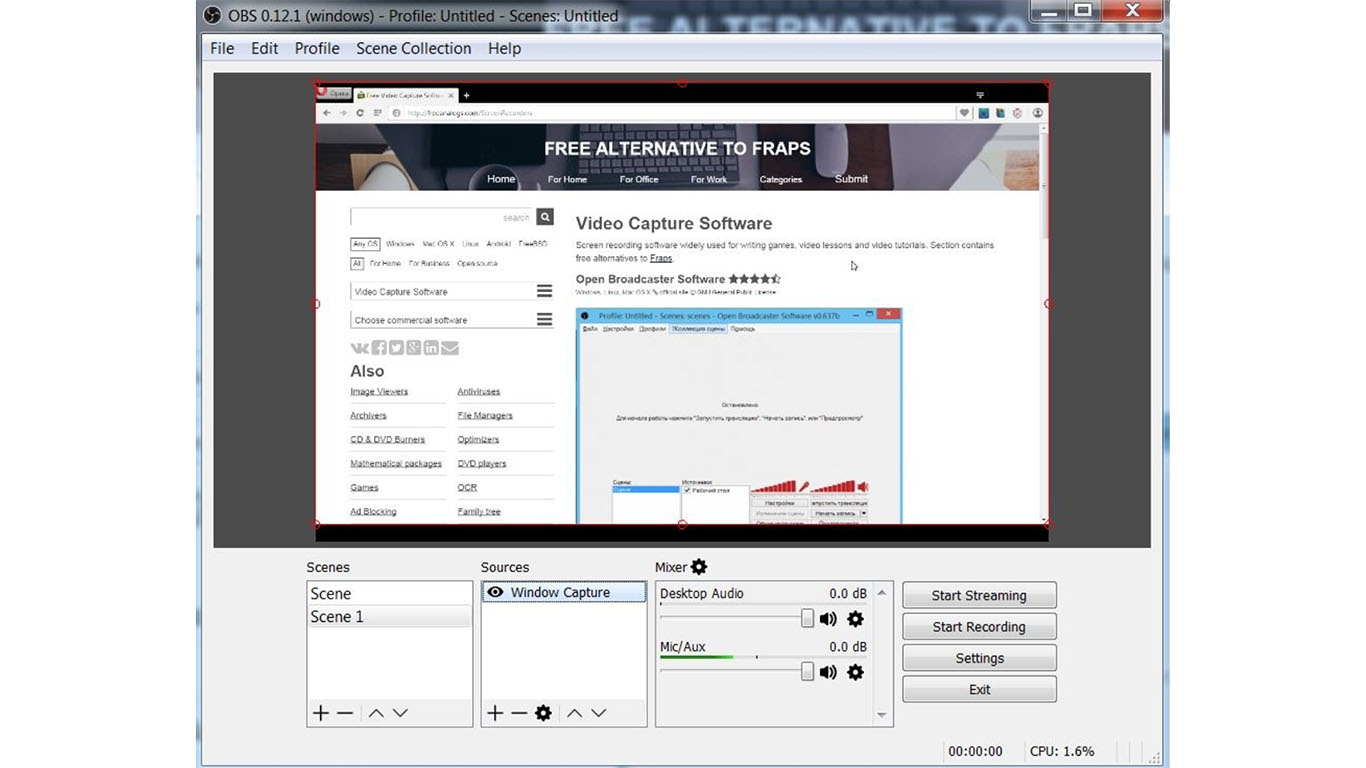Click the Mic/Aux 0.0 dB value
This screenshot has height=768, width=1366.
point(848,647)
